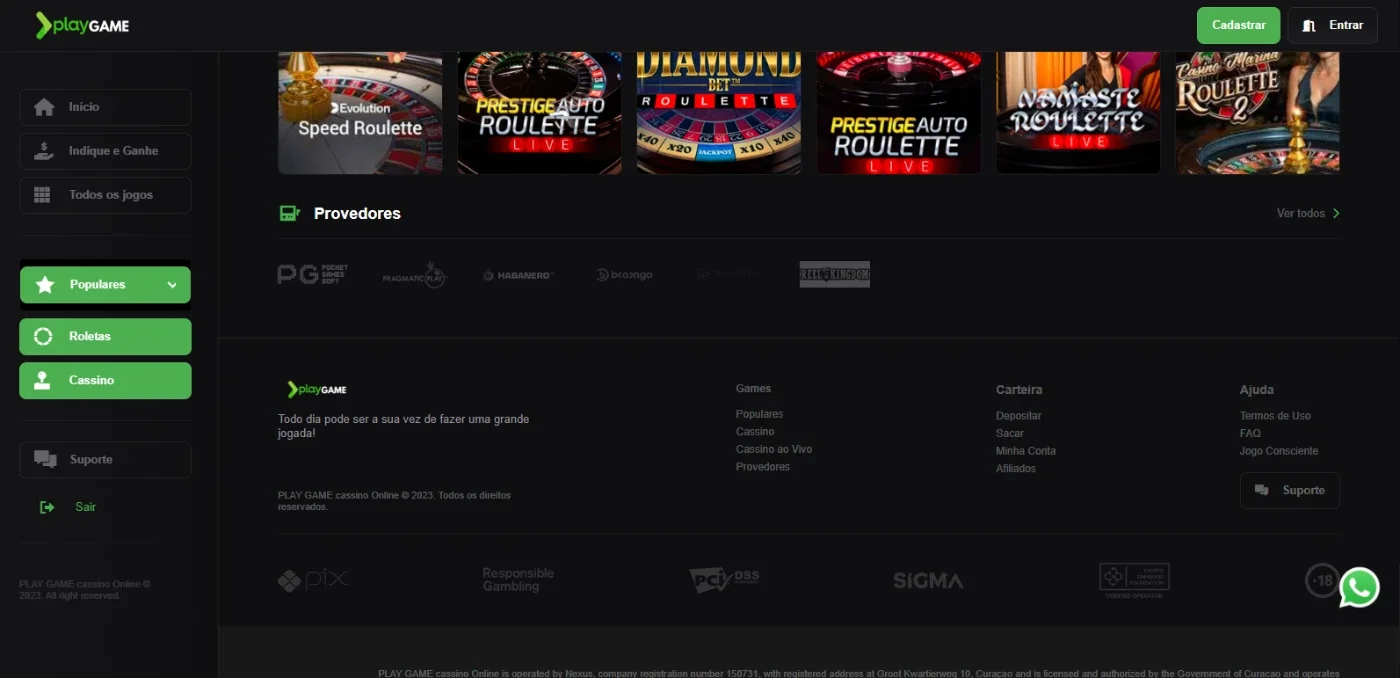Open Suporte in the left sidebar

tap(105, 459)
